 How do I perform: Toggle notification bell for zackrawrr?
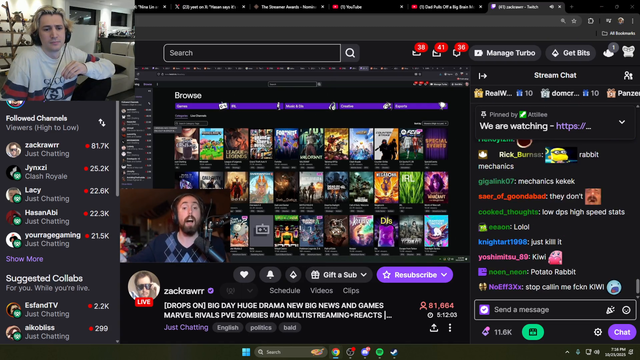pos(270,275)
